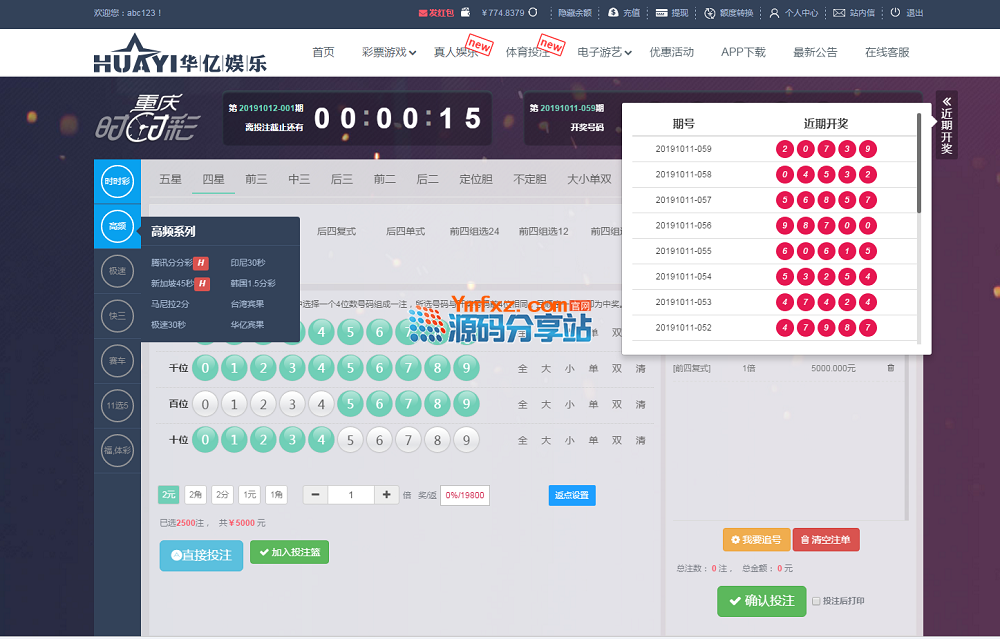Select the 2角 bet unit option
This screenshot has height=639, width=1000.
[x=195, y=494]
